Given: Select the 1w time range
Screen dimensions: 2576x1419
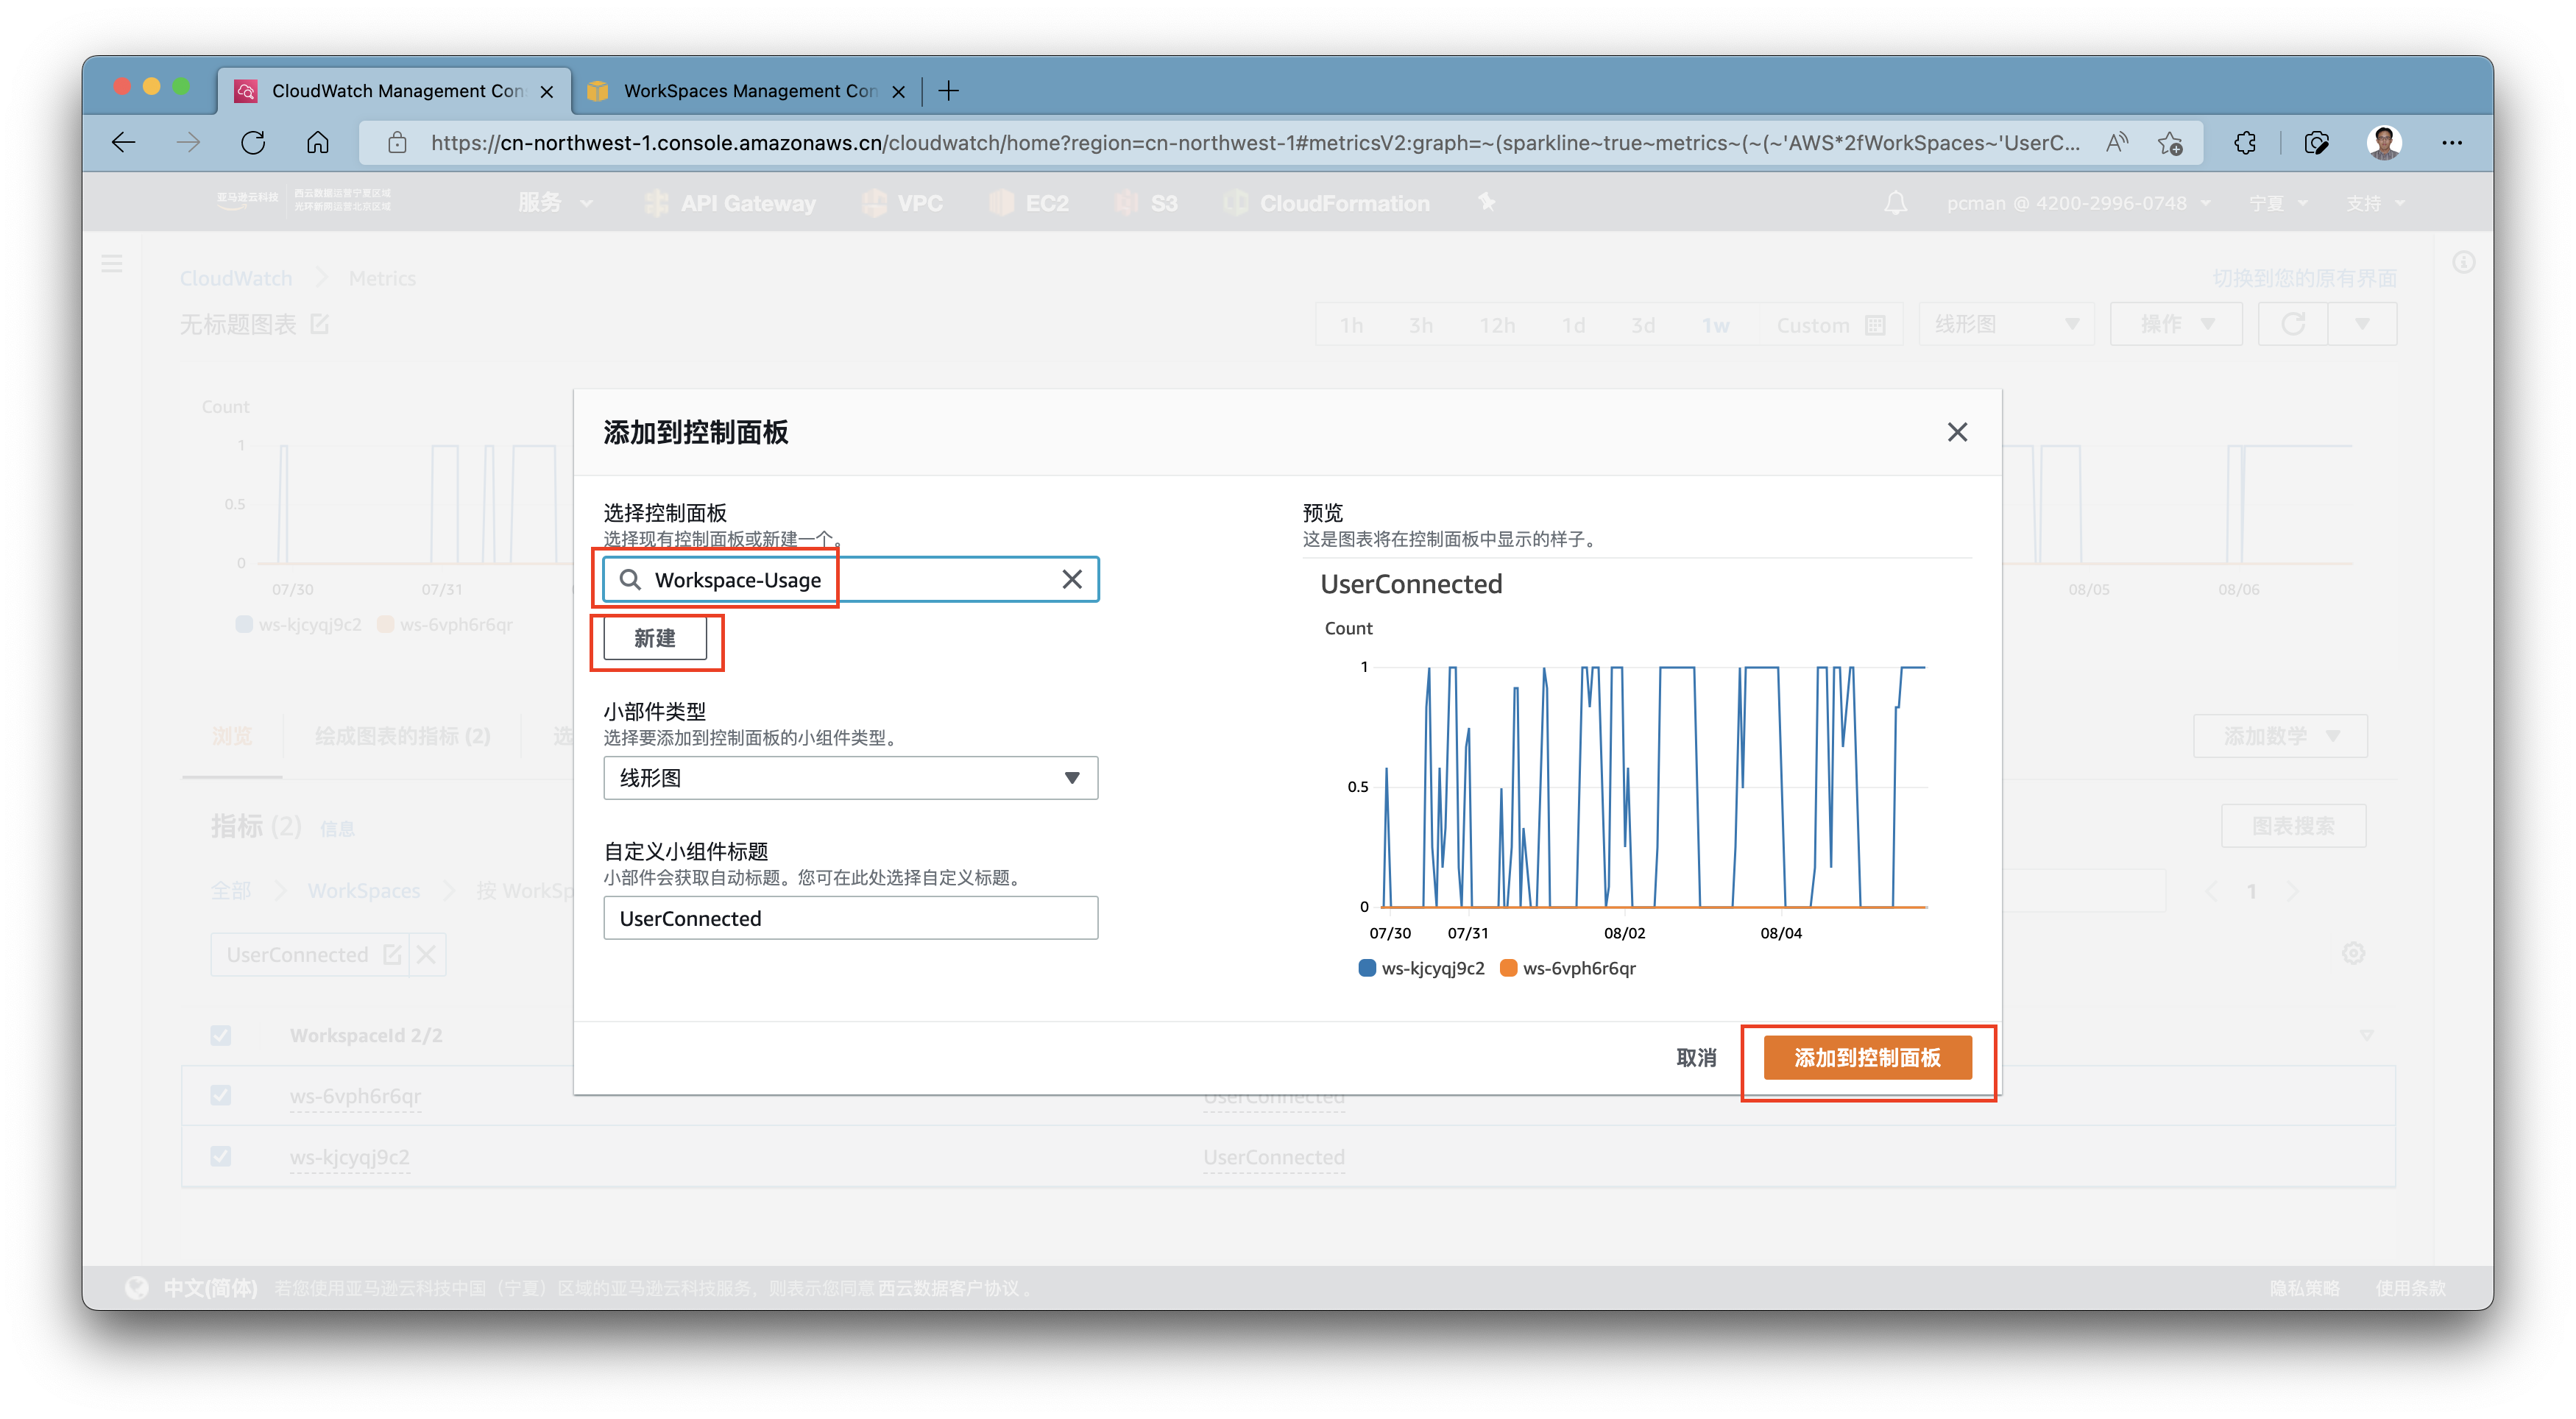Looking at the screenshot, I should tap(1715, 325).
